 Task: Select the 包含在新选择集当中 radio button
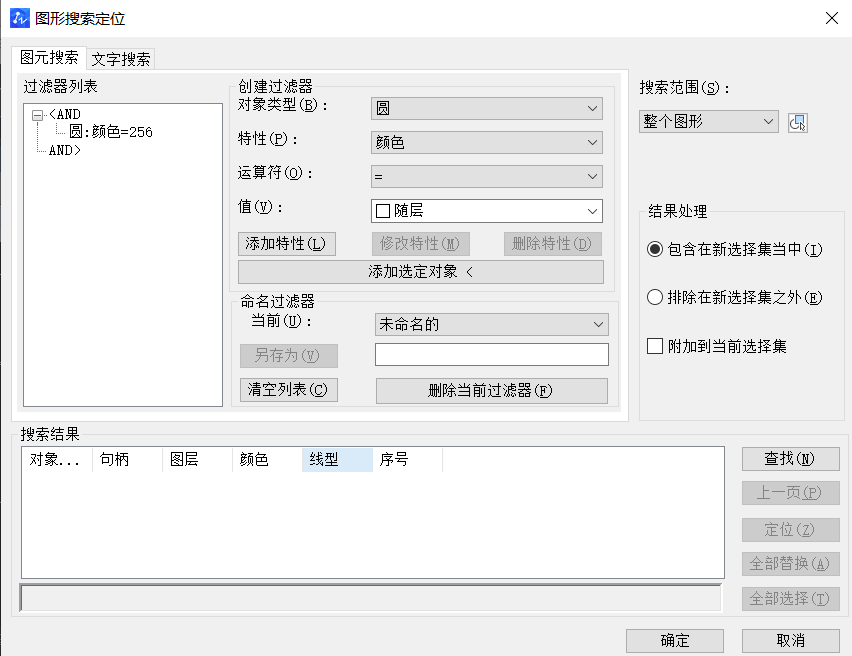pos(658,250)
